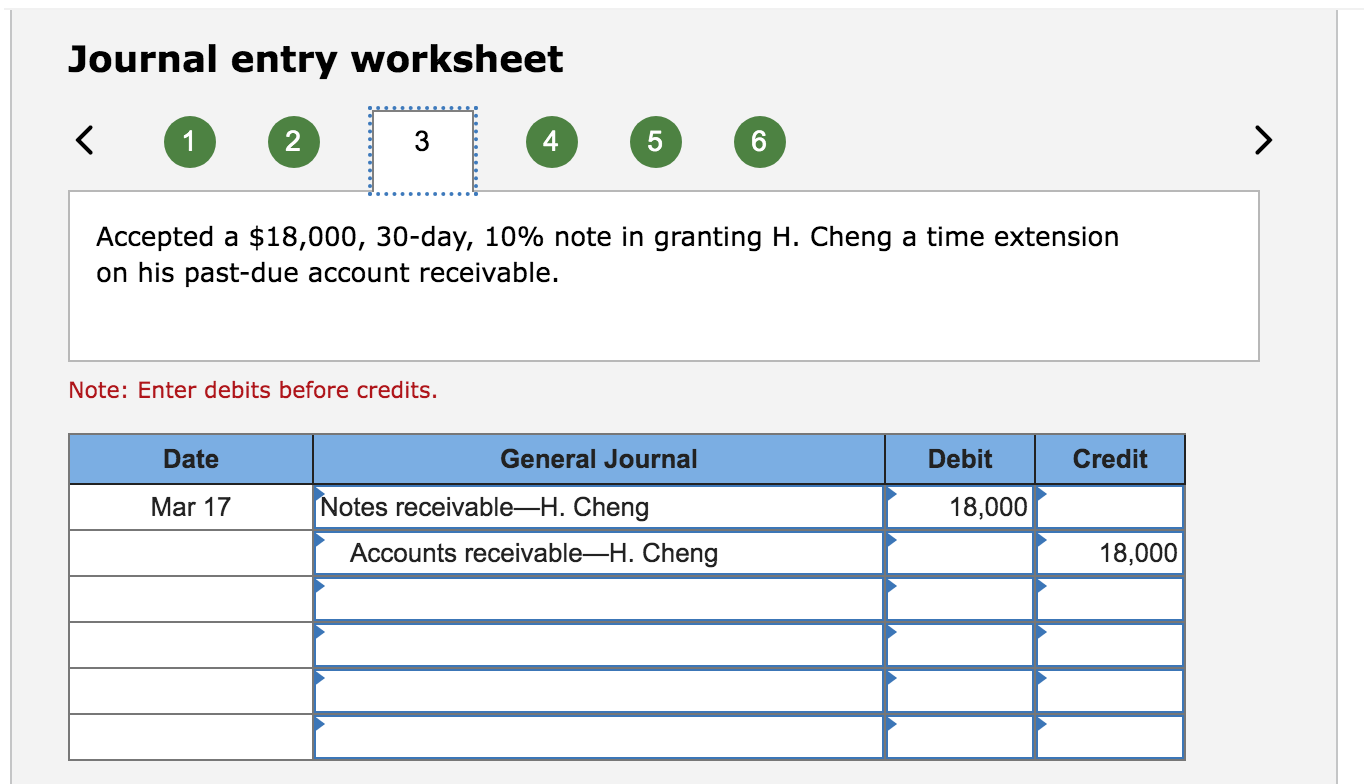The width and height of the screenshot is (1364, 784).
Task: Click the fourth row credit field
Action: pos(1110,645)
